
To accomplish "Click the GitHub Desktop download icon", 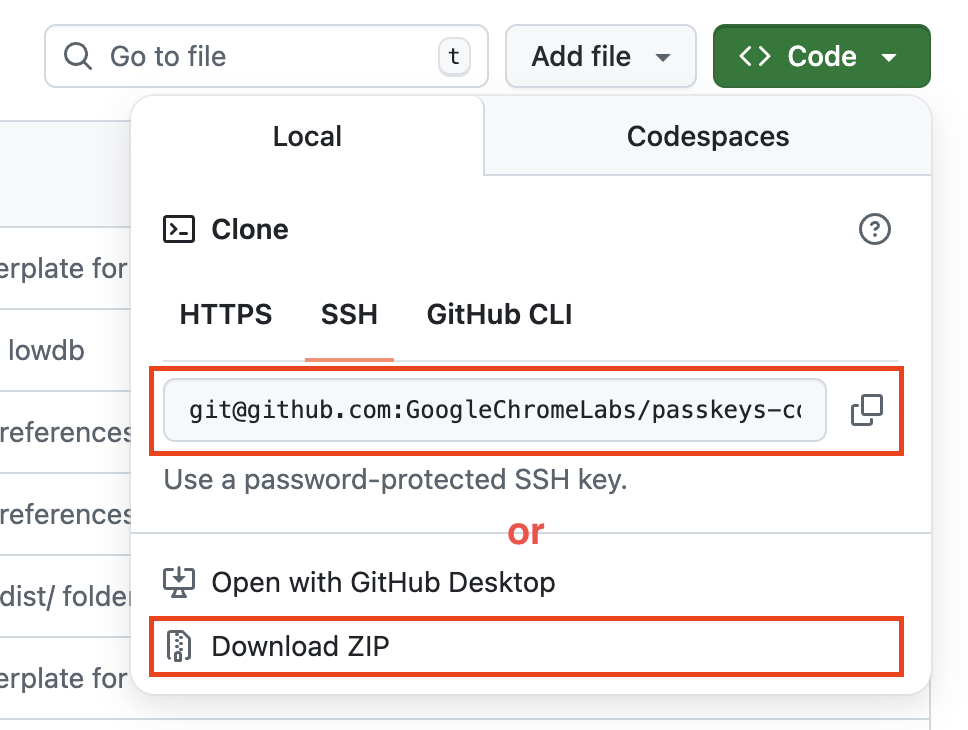I will (179, 582).
